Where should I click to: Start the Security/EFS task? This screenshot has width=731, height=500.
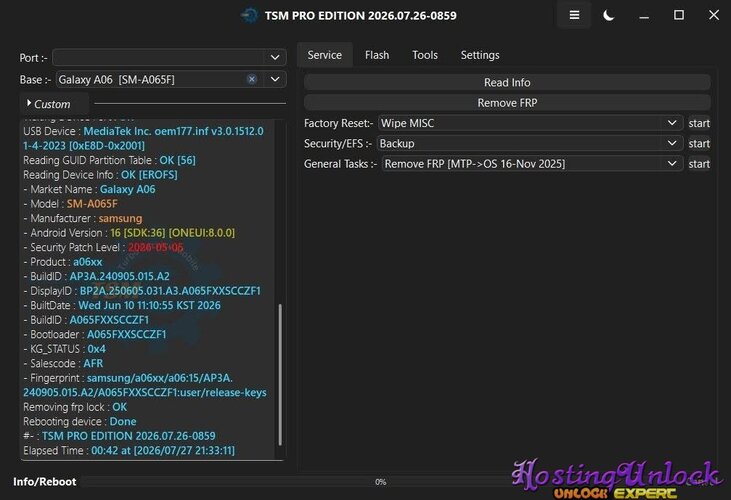tap(699, 144)
